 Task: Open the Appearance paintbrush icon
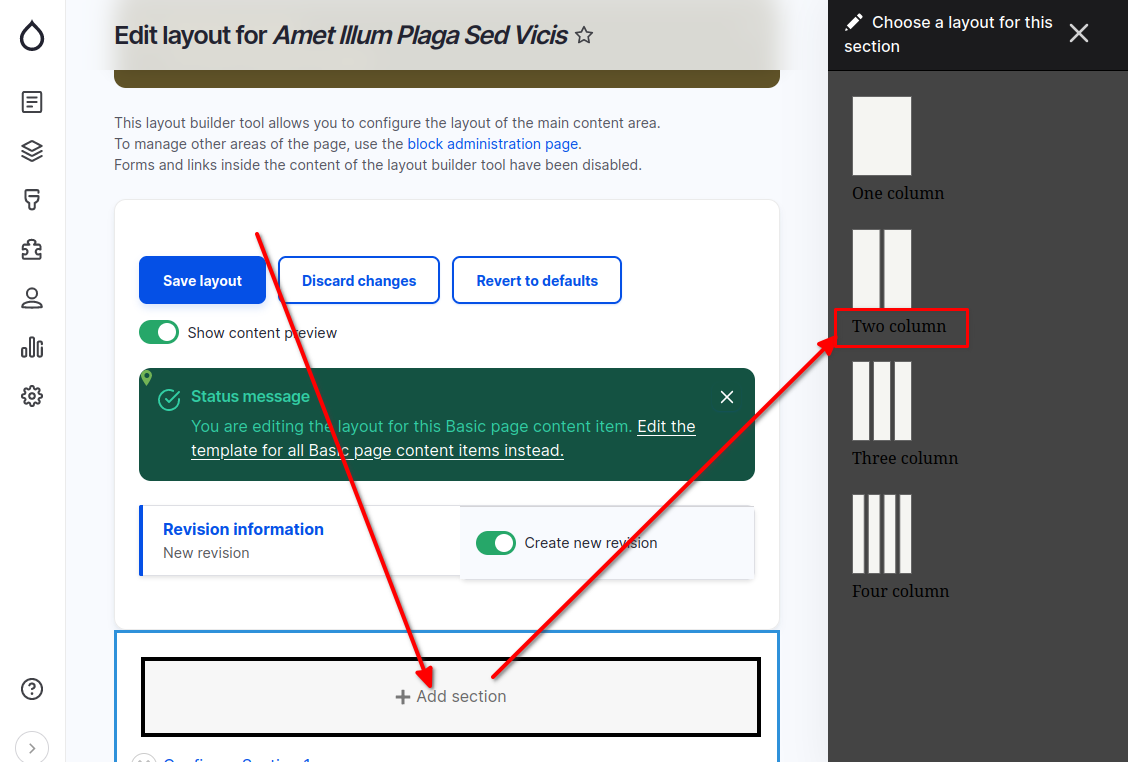tap(32, 199)
